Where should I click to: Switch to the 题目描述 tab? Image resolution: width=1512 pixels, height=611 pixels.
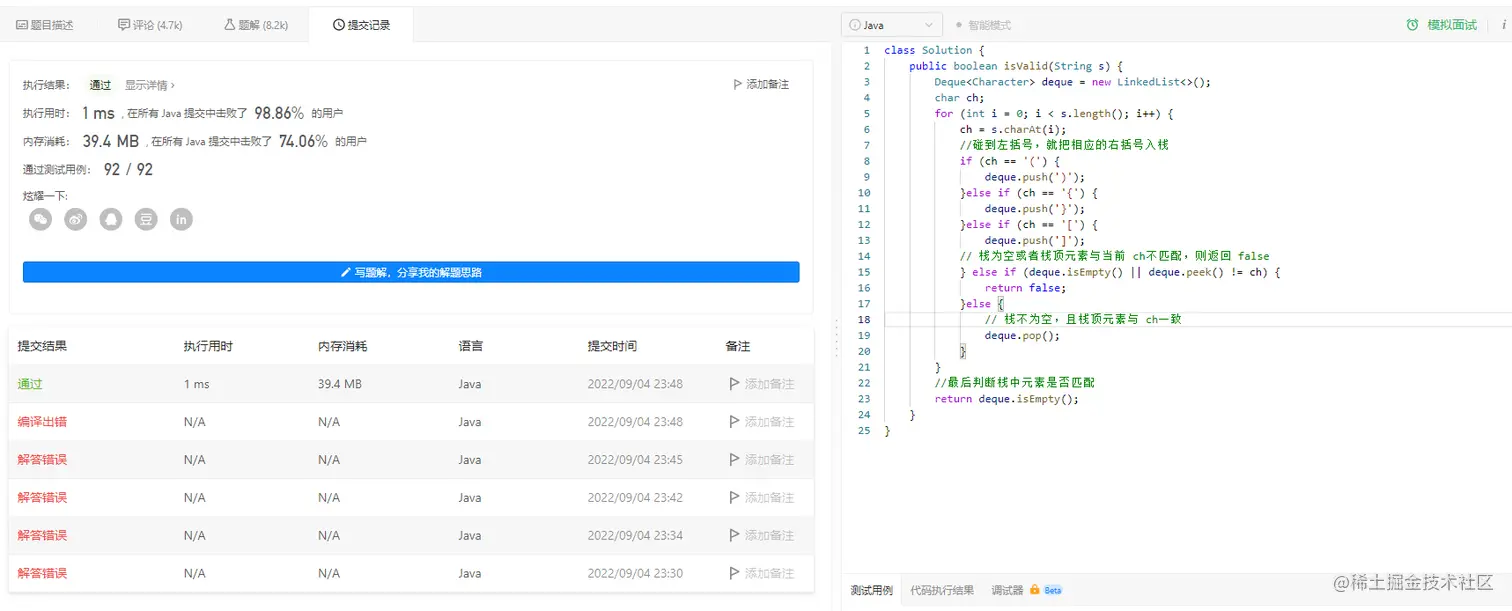point(45,25)
